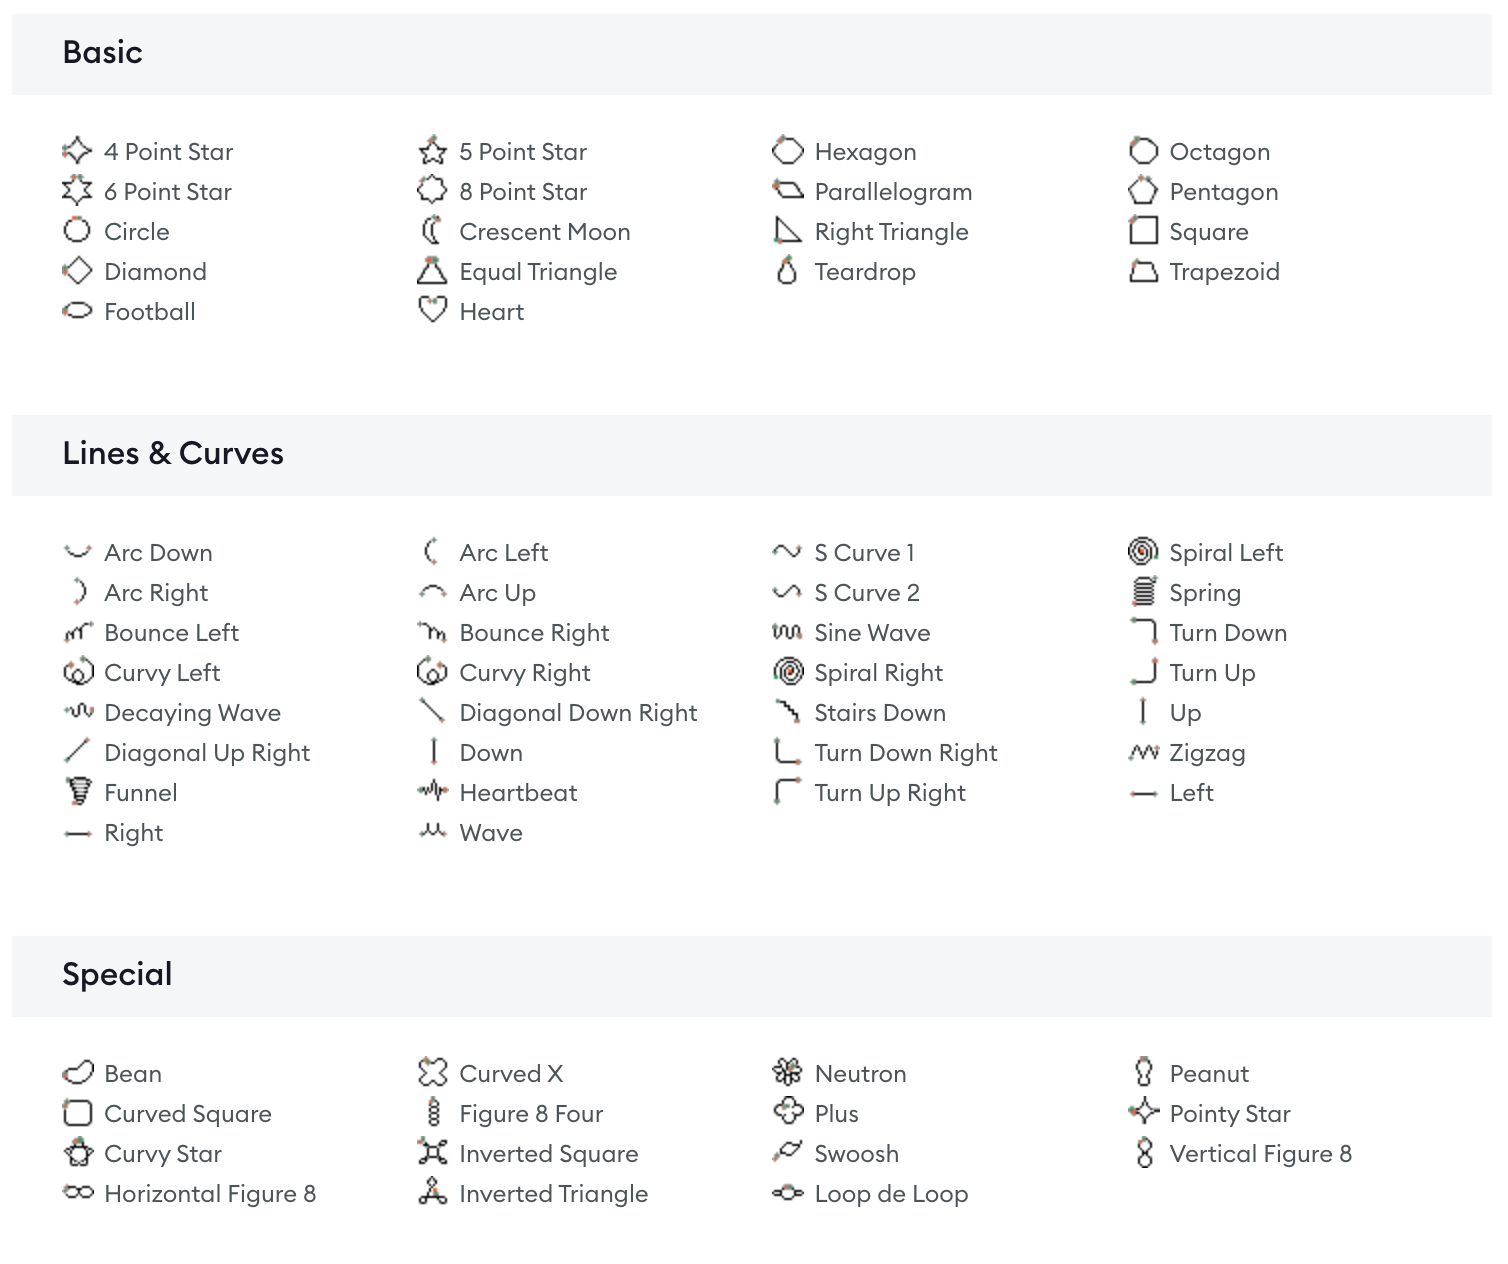
Task: Click the Spiral Right icon
Action: [x=788, y=672]
